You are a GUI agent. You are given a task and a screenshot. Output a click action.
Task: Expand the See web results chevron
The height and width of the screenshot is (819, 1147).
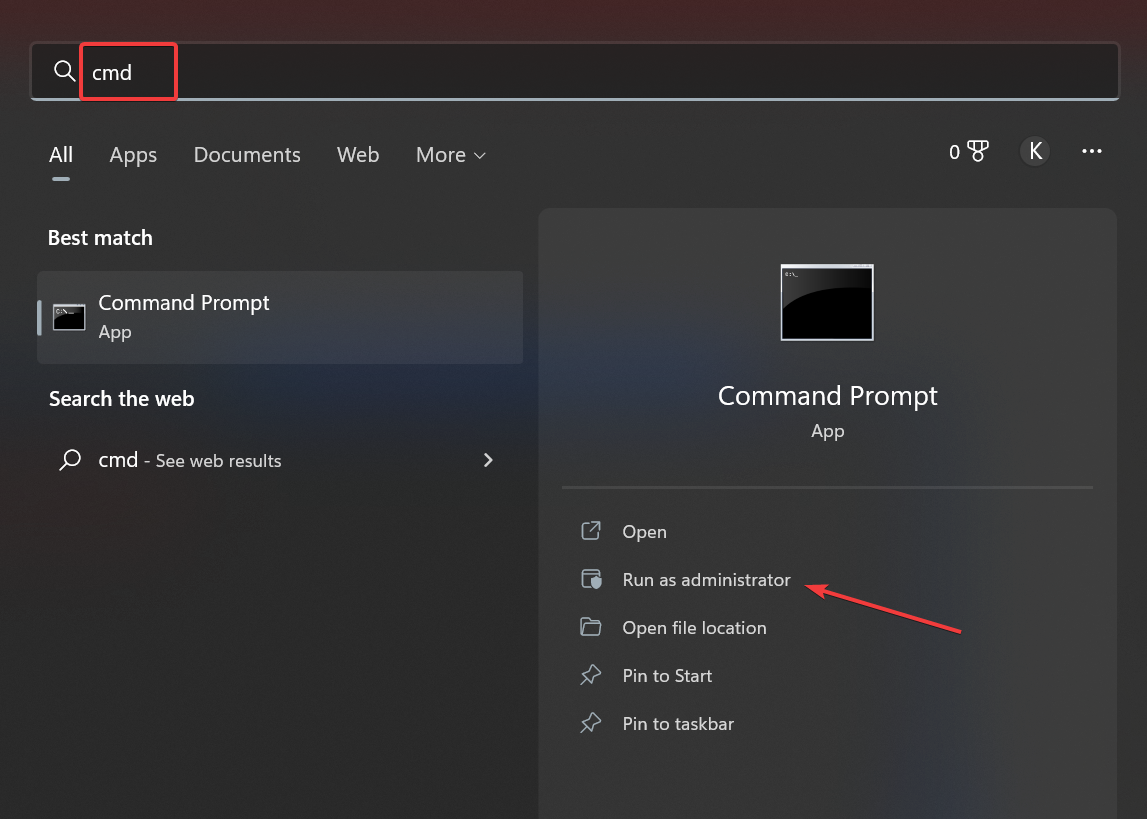pos(488,460)
